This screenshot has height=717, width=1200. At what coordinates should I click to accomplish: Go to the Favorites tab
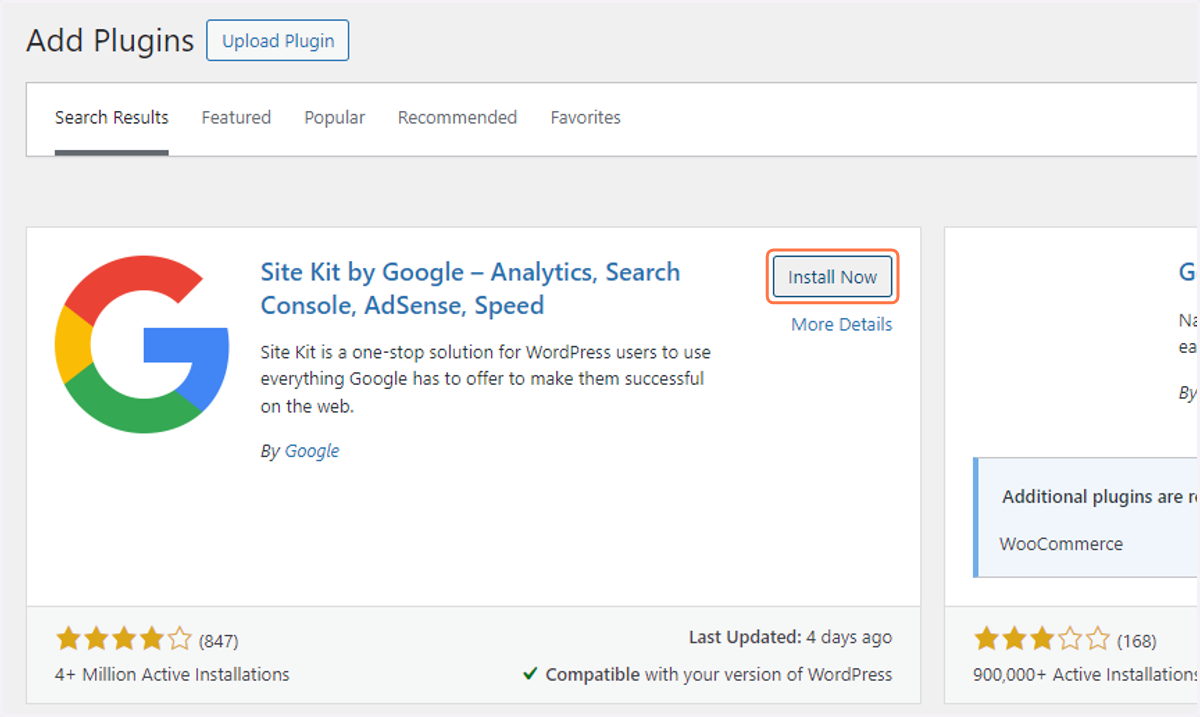(x=585, y=118)
